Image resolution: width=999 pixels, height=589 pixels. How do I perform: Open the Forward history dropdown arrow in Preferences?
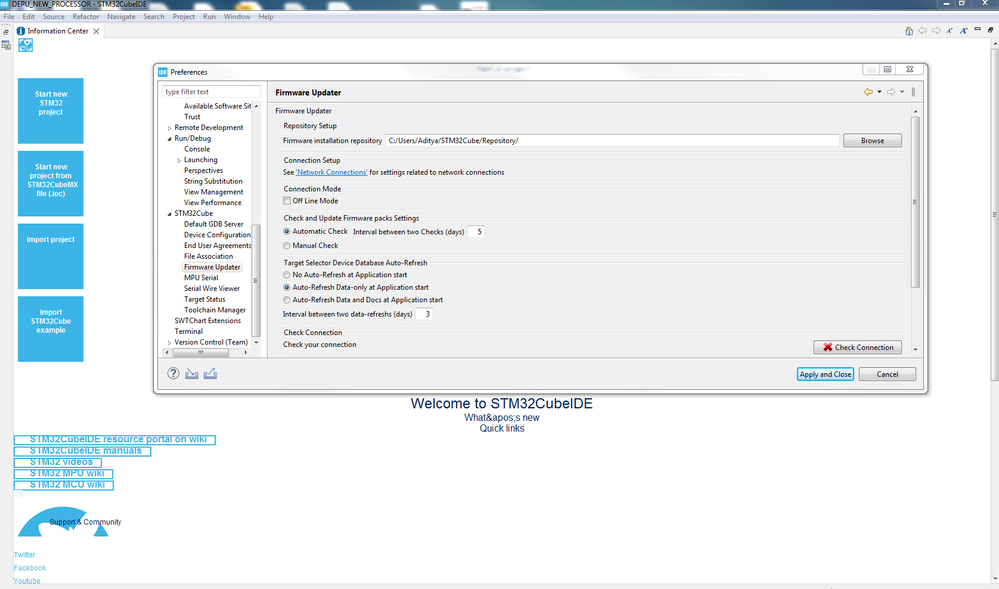902,92
